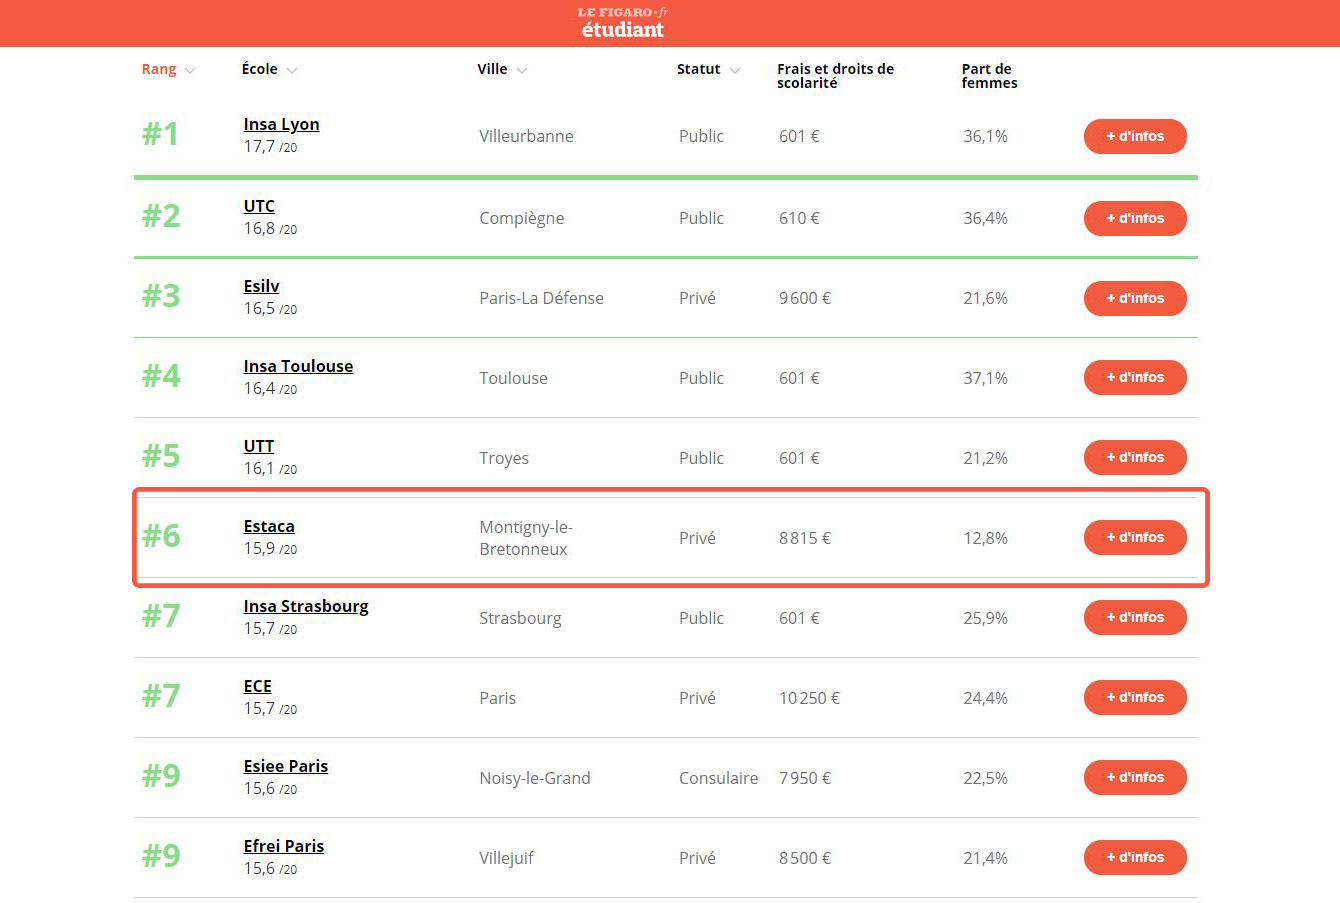The width and height of the screenshot is (1340, 903).
Task: Click + d'infos for UTT
Action: [x=1135, y=457]
